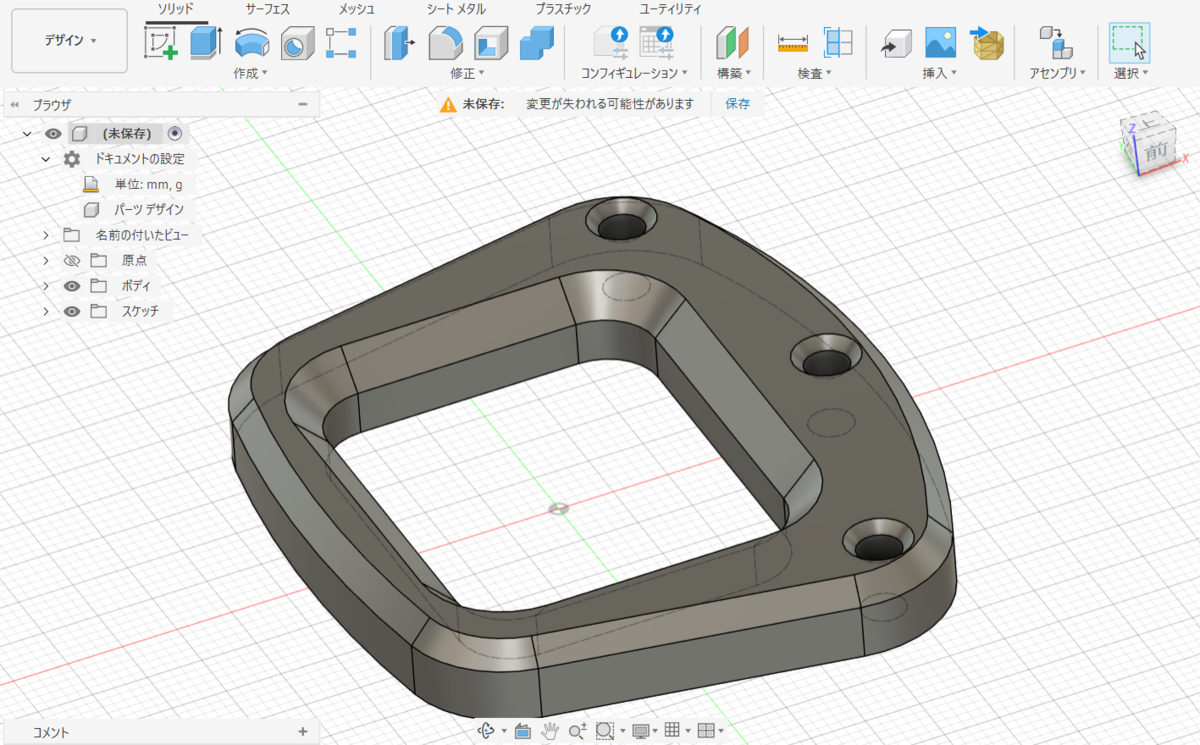This screenshot has width=1200, height=745.
Task: Click the first configuration icon
Action: [611, 43]
